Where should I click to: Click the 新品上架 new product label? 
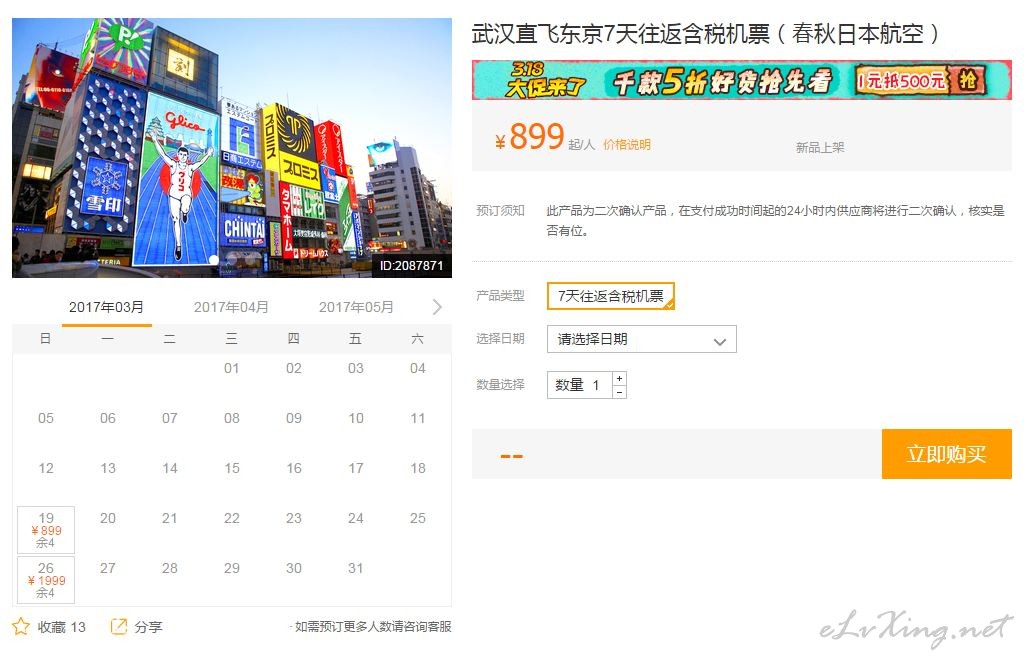point(820,148)
